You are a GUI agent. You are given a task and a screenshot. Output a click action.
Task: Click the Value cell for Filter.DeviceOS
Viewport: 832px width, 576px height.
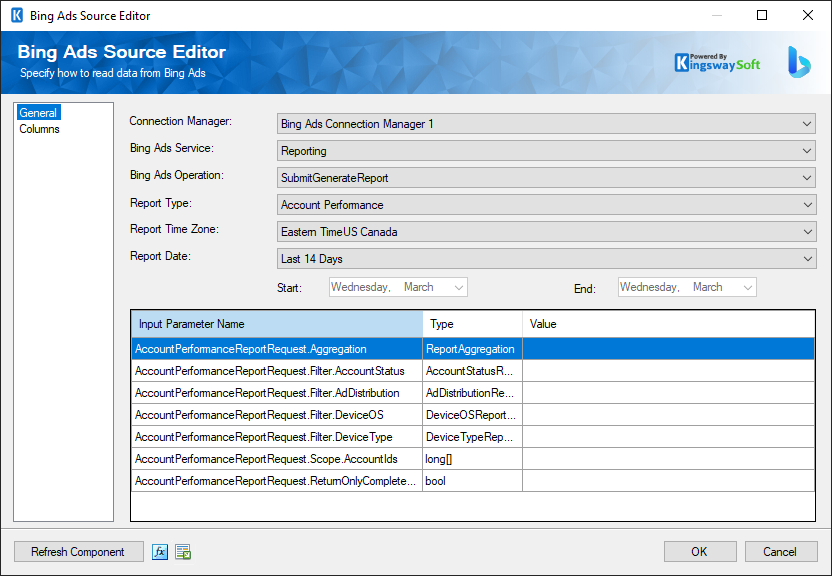pyautogui.click(x=669, y=415)
